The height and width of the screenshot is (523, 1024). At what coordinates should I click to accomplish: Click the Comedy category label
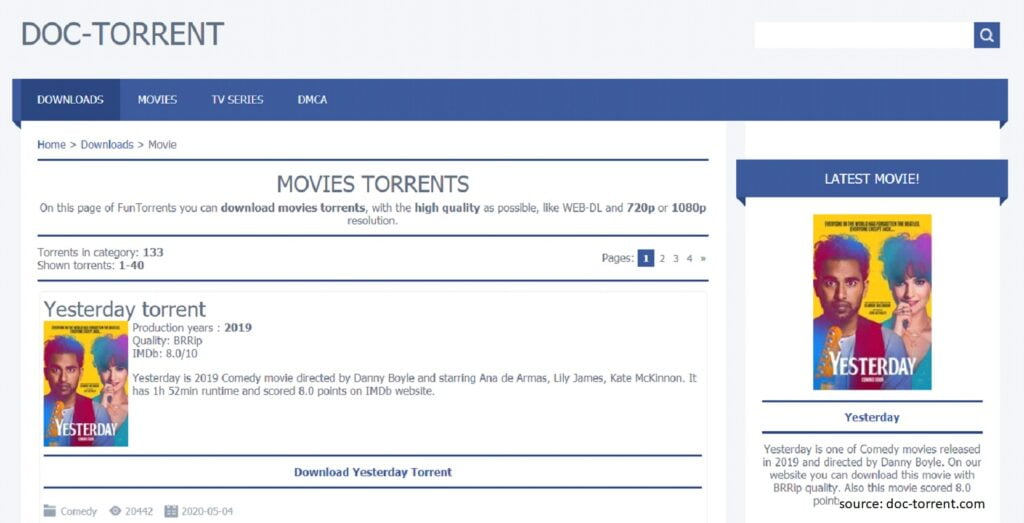tap(78, 511)
